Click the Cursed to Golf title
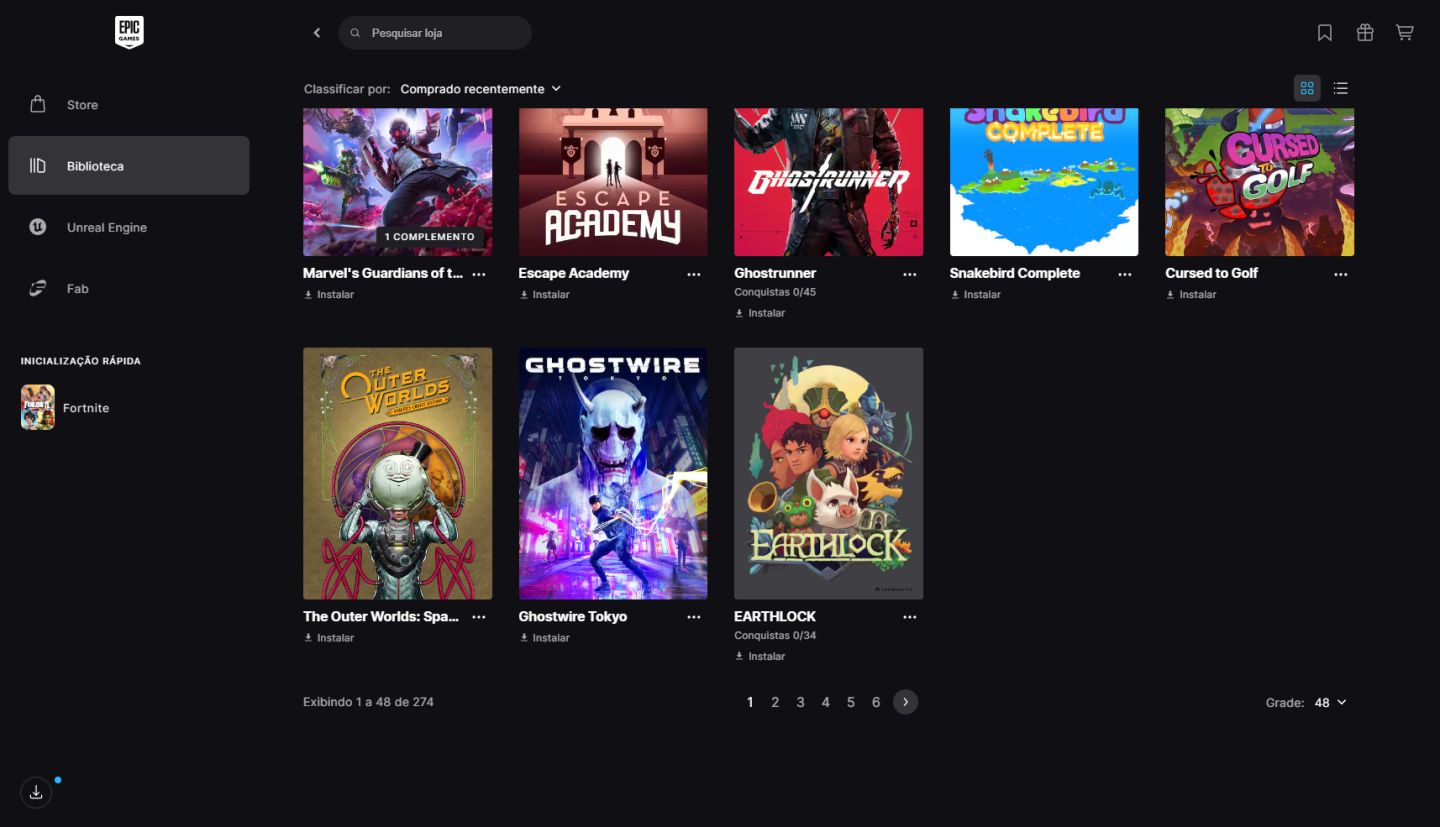 pyautogui.click(x=1211, y=273)
